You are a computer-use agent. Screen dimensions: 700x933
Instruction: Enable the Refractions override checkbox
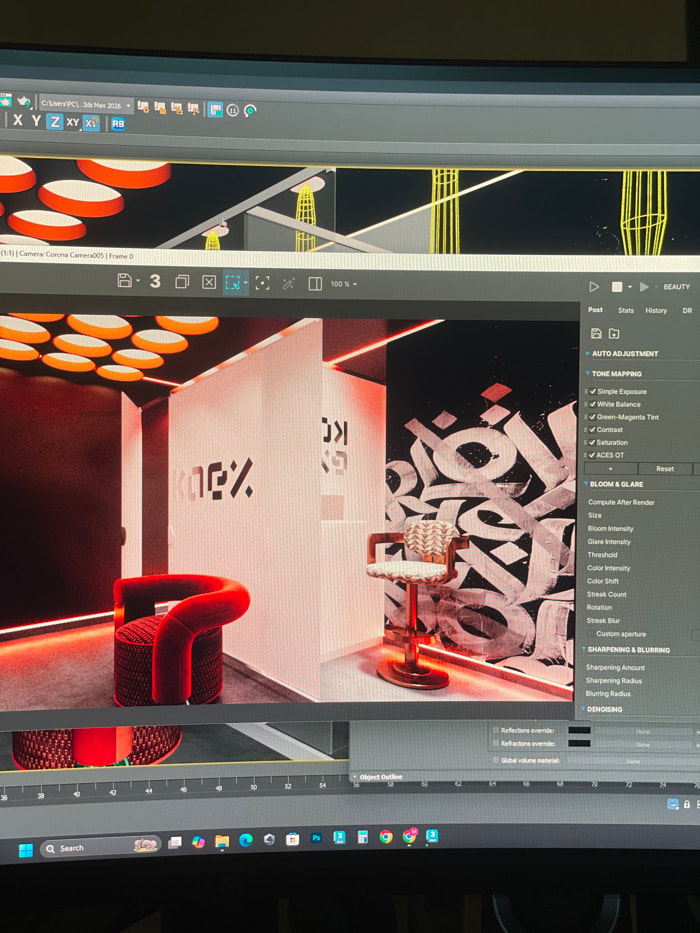click(496, 743)
